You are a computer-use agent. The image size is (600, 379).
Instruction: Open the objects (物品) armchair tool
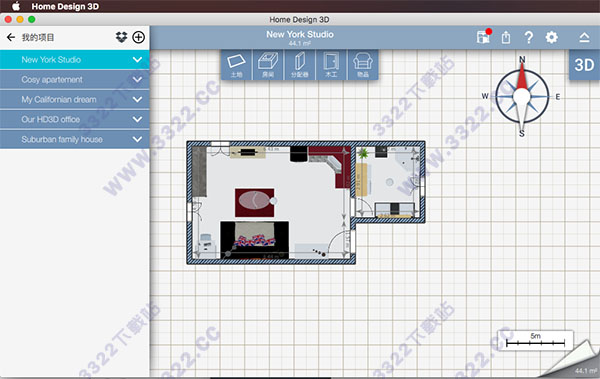(363, 65)
